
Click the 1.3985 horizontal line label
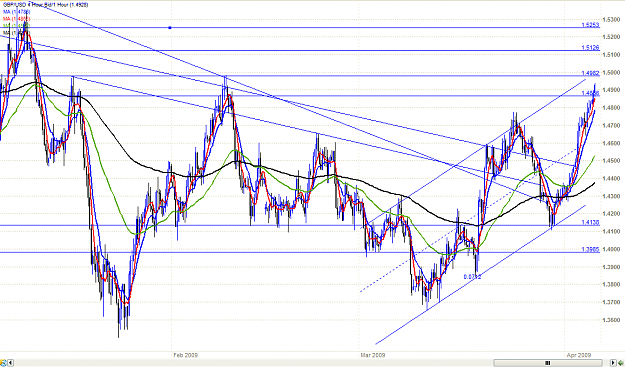click(x=590, y=249)
